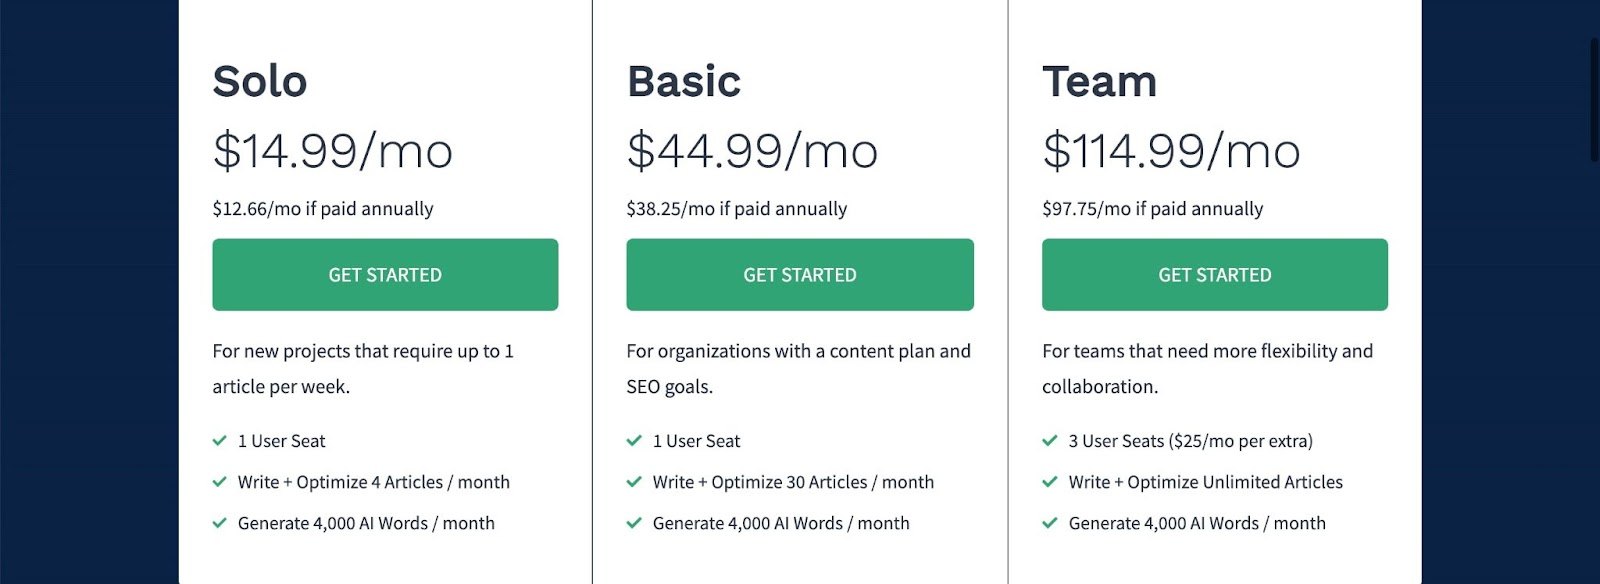
Task: Click the checkmark next to 4 Articles / month
Action: [x=220, y=482]
